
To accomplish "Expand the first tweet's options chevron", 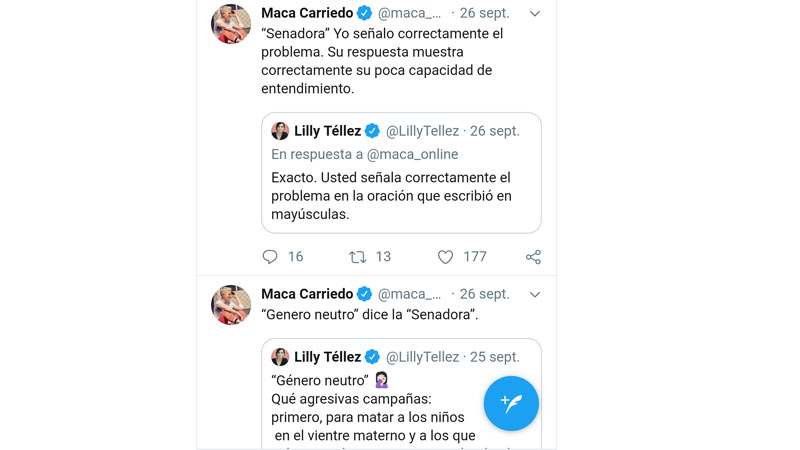I will pyautogui.click(x=535, y=14).
